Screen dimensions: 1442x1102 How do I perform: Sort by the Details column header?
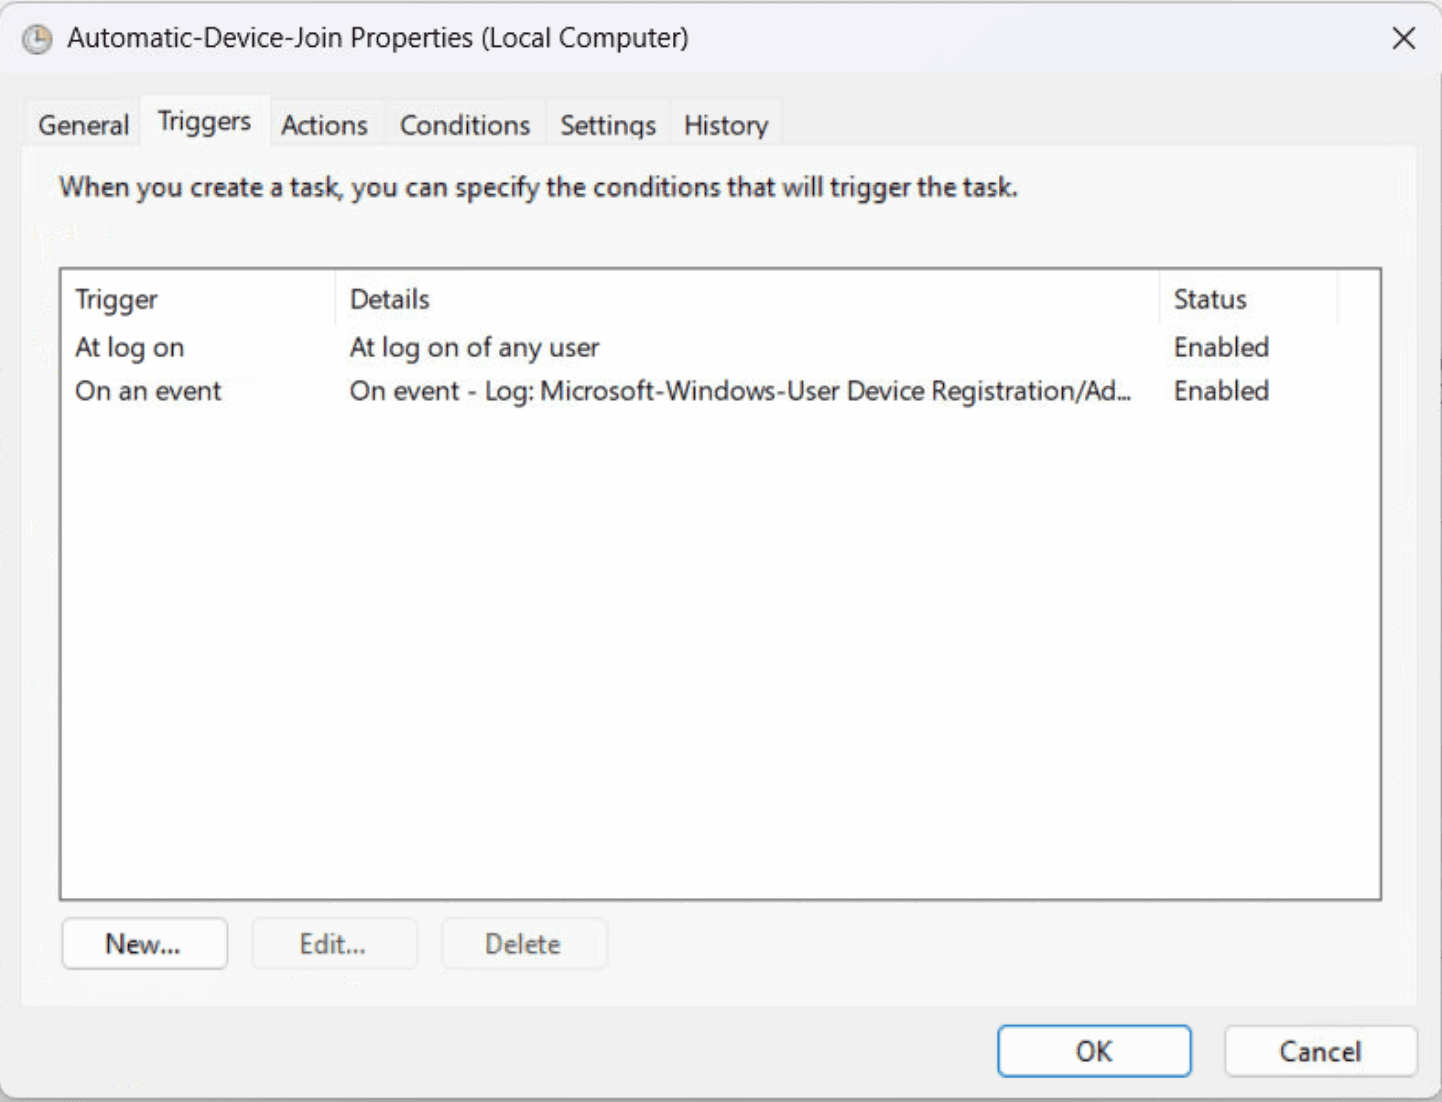(x=390, y=298)
